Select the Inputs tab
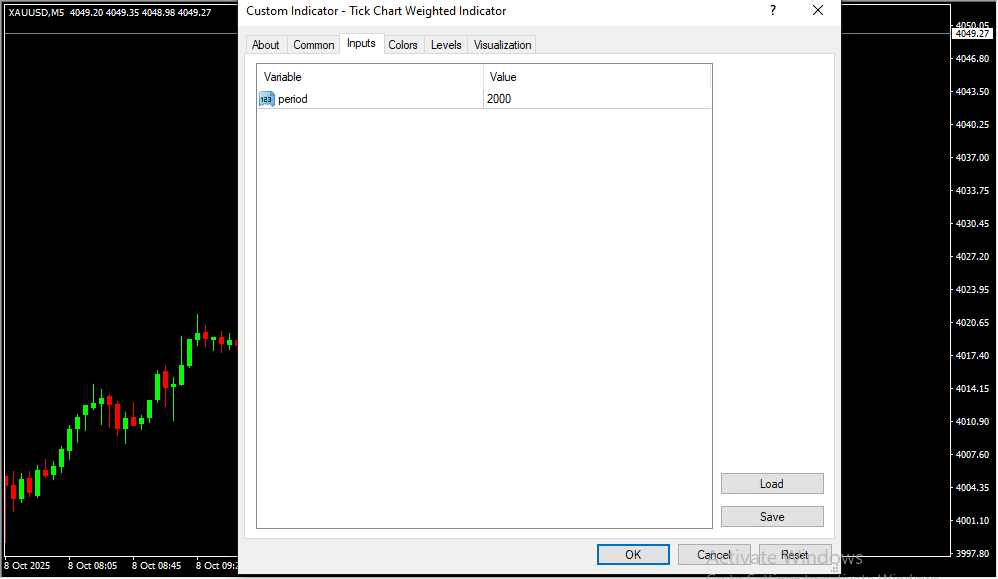This screenshot has height=579, width=998. coord(361,44)
